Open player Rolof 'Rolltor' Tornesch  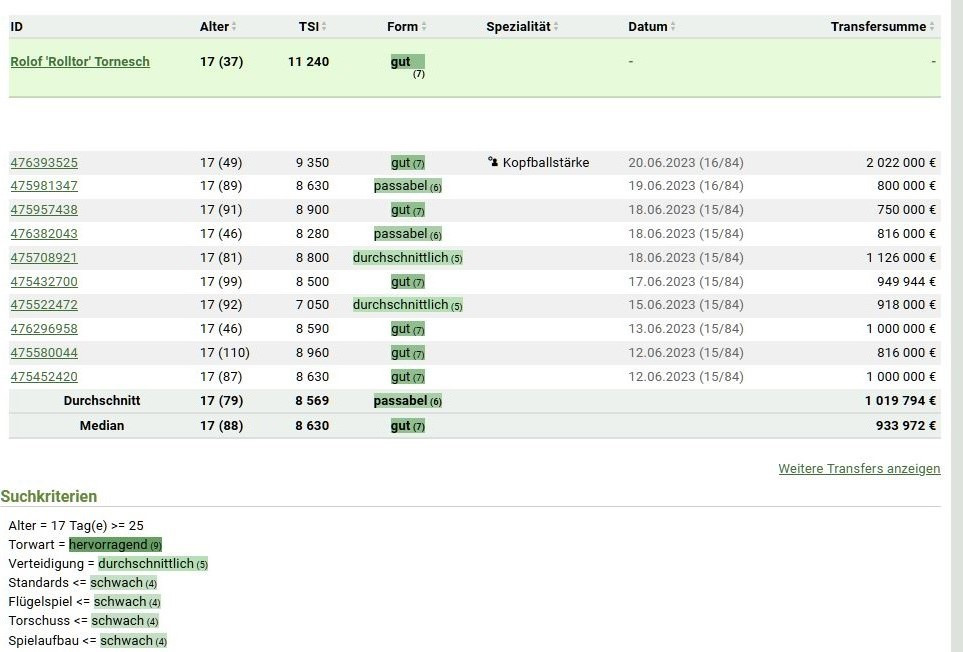point(80,61)
